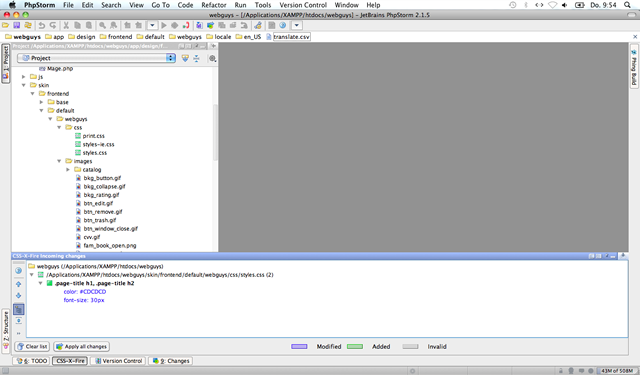Click the Clear list button
This screenshot has width=640, height=375.
[32, 346]
